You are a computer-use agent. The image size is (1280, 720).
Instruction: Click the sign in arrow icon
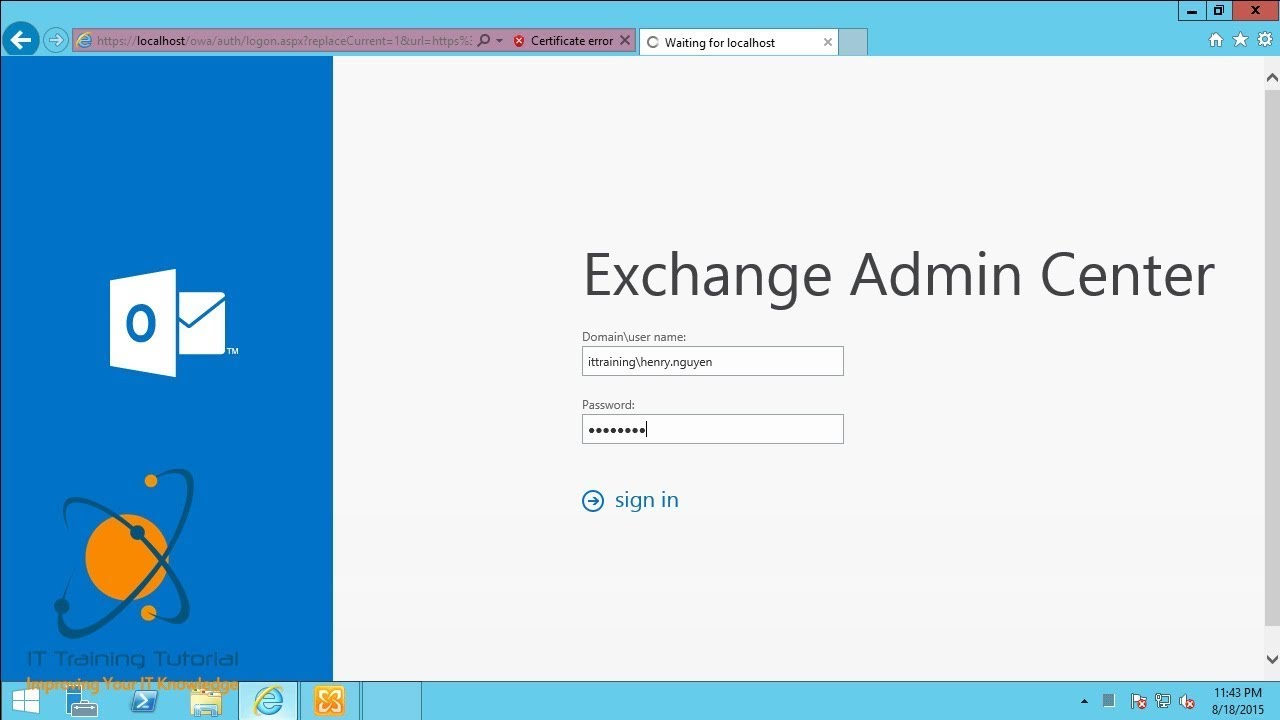(x=593, y=501)
